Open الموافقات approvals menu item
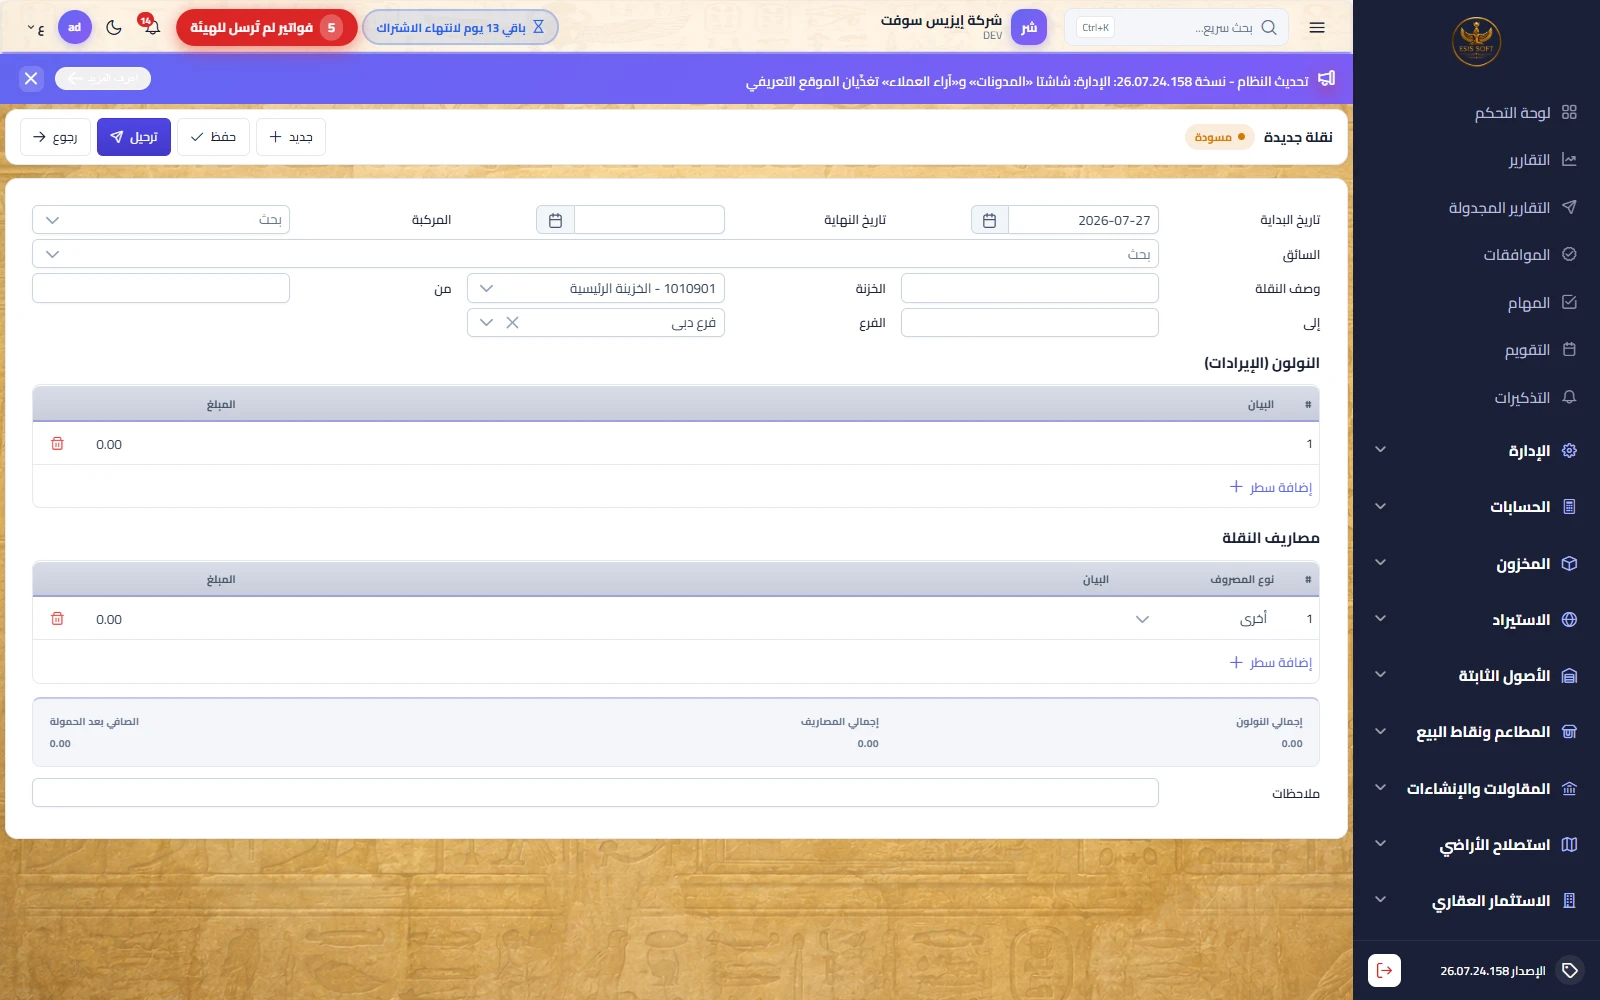The image size is (1600, 1000). coord(1529,255)
